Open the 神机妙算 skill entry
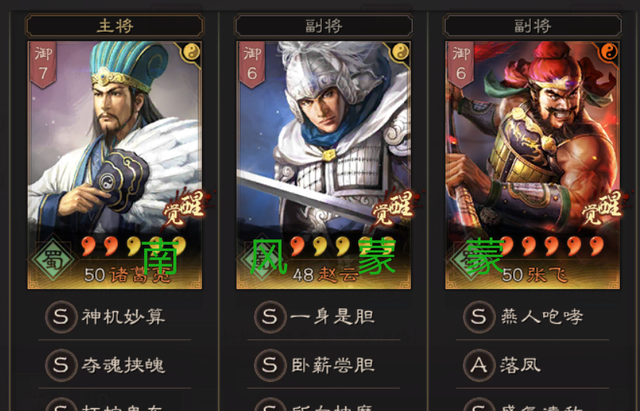 [115, 317]
